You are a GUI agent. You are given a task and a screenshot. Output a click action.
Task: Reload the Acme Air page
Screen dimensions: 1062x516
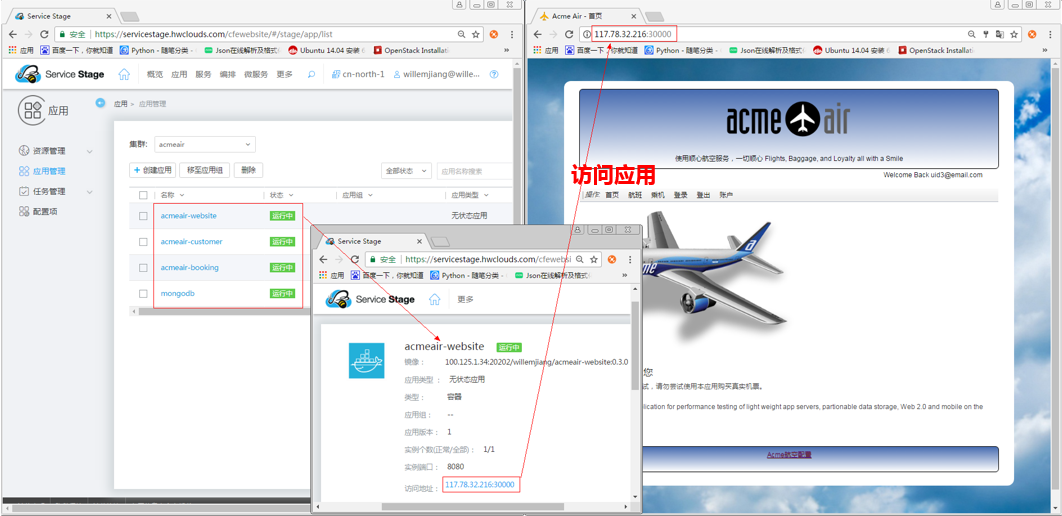[570, 34]
